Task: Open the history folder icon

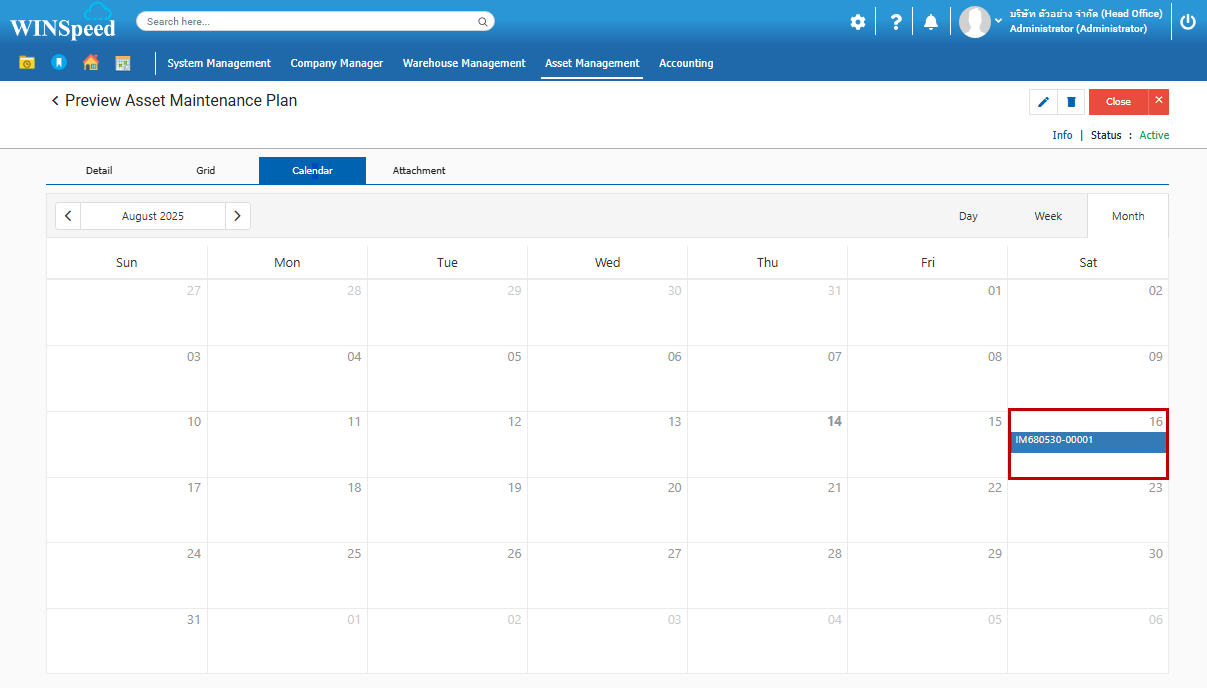Action: (27, 63)
